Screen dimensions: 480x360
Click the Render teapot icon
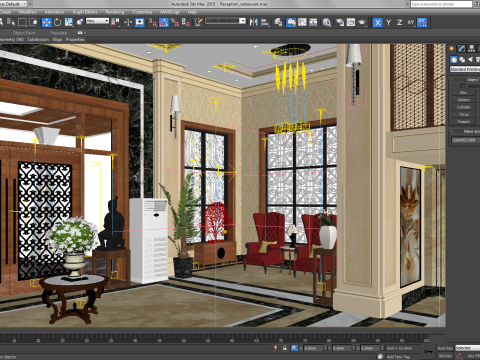tap(362, 22)
